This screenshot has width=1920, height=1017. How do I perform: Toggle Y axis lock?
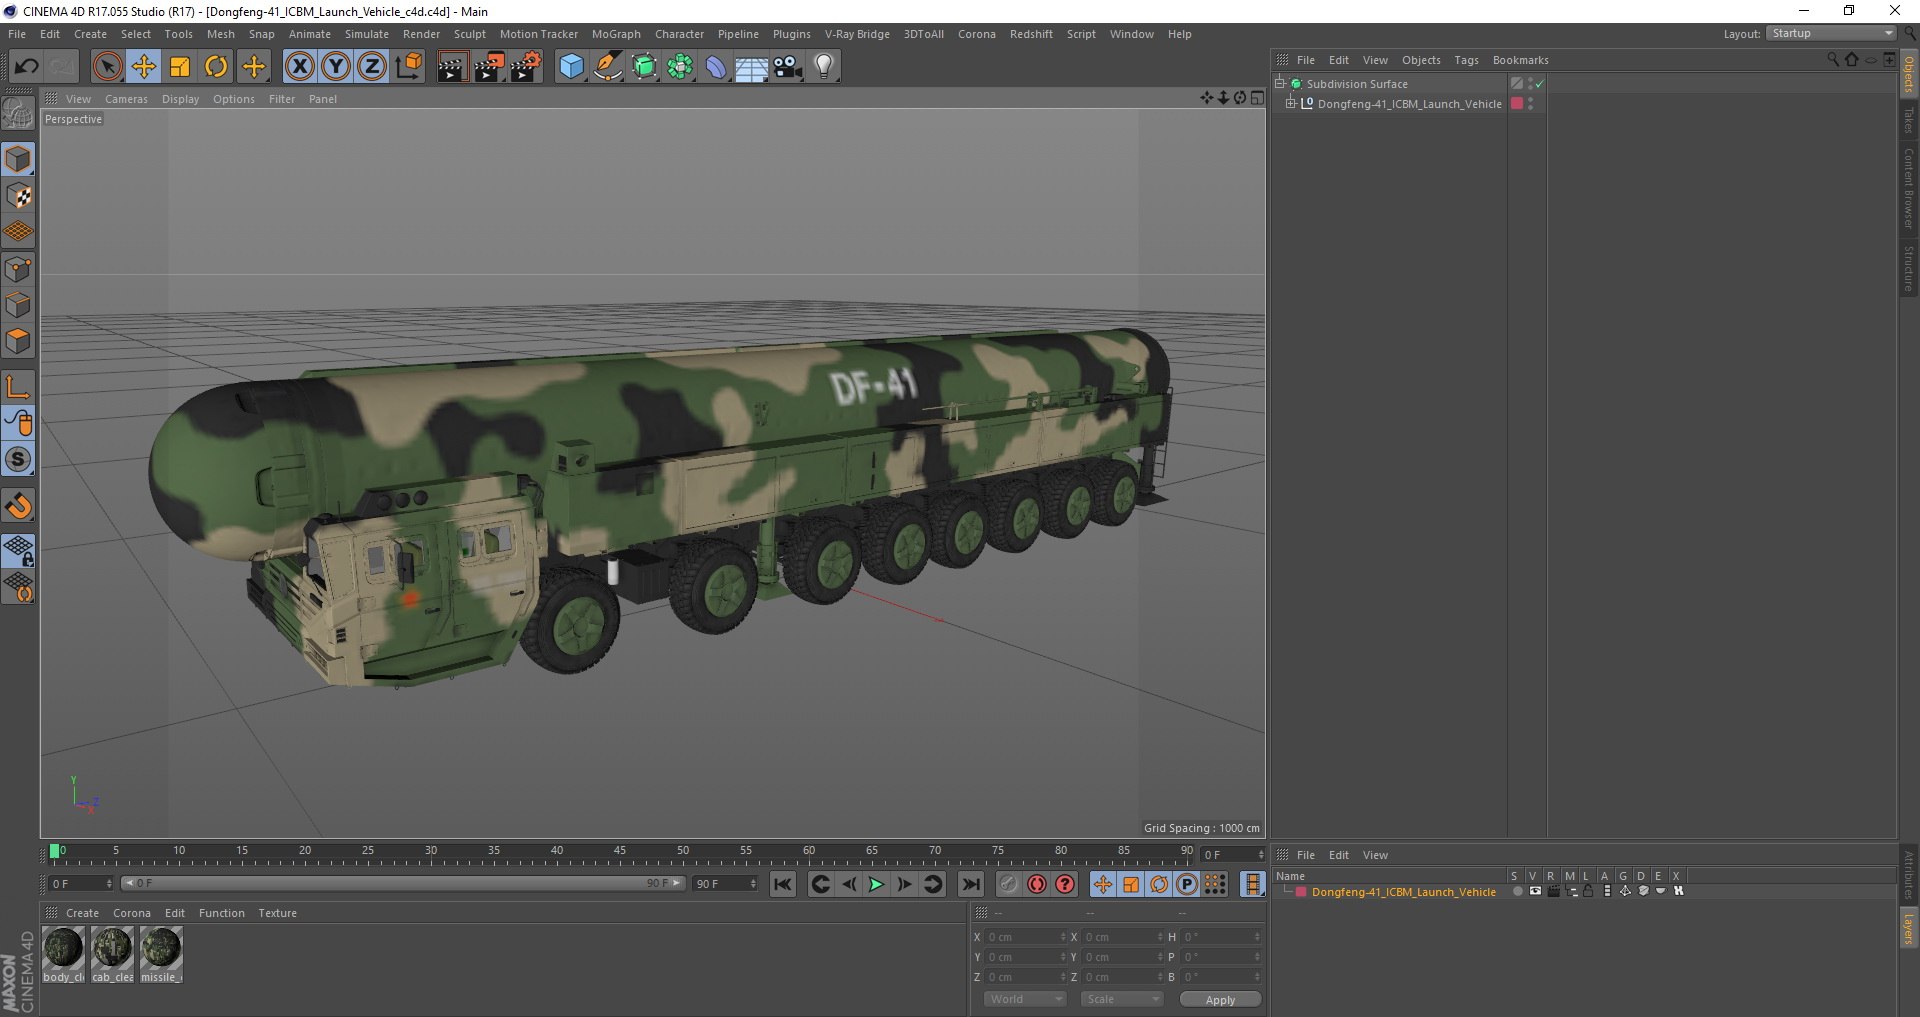click(x=336, y=67)
